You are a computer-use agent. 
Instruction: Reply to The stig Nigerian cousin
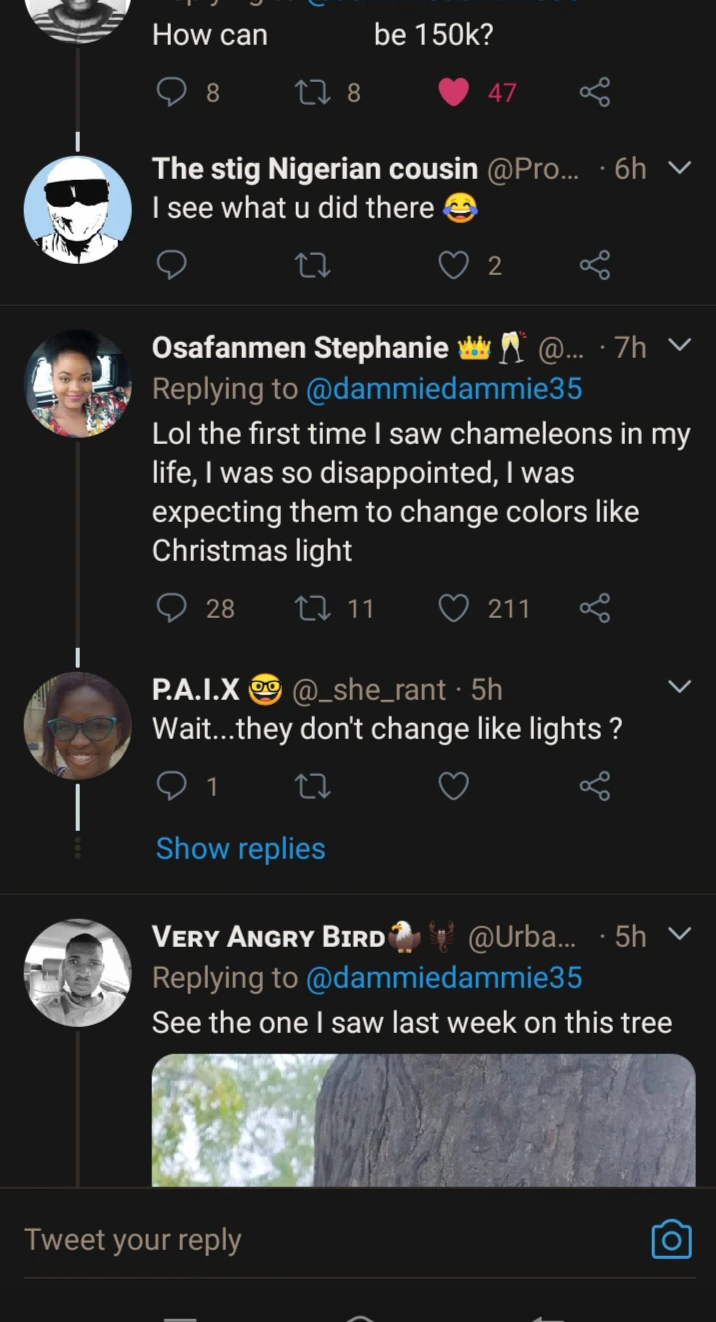click(173, 265)
